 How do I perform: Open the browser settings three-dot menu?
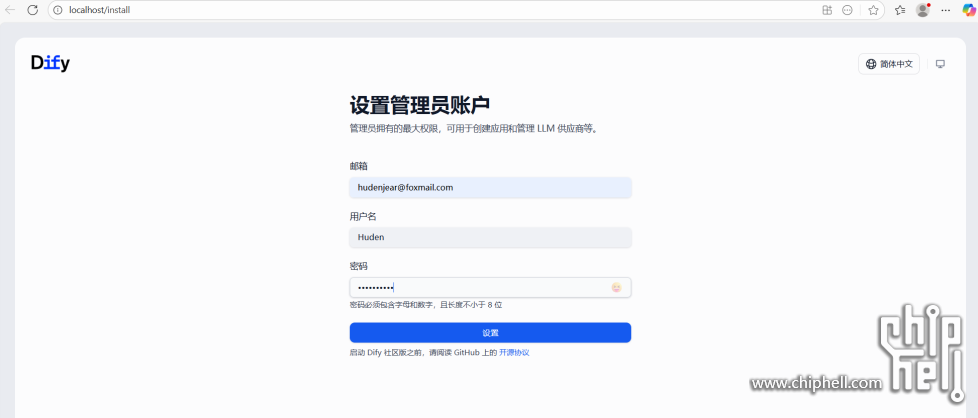click(x=946, y=10)
